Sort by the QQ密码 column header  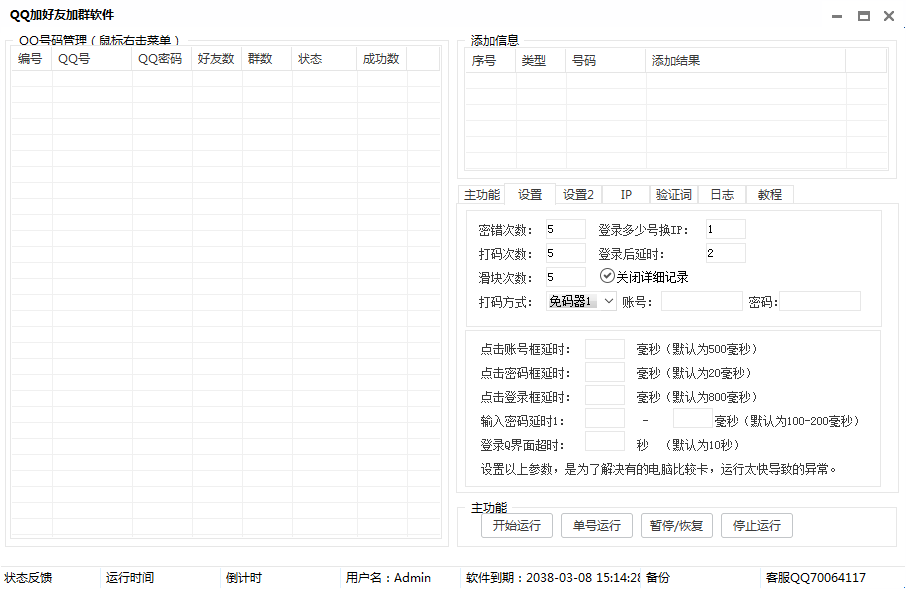[x=162, y=59]
